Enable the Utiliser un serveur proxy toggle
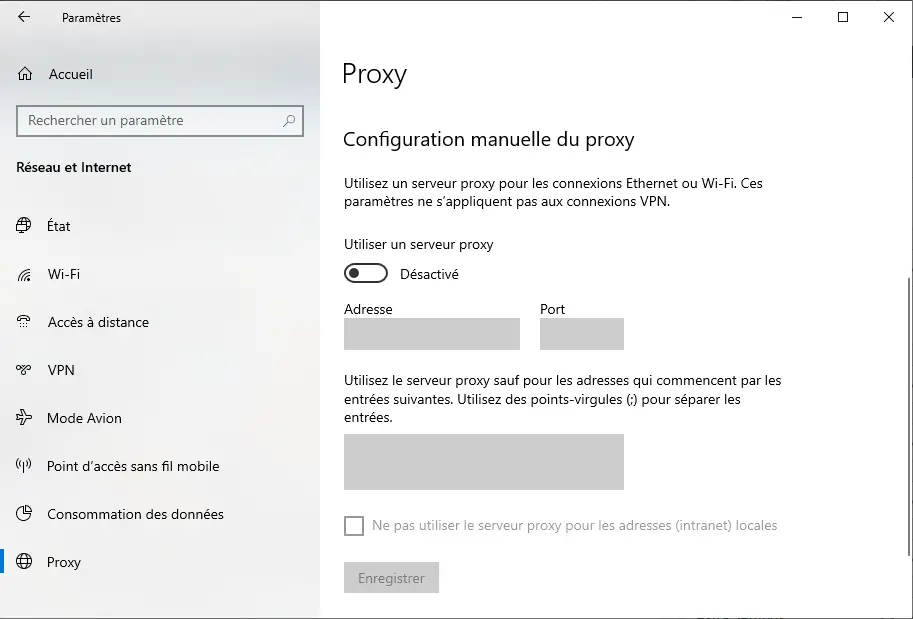 pyautogui.click(x=366, y=273)
